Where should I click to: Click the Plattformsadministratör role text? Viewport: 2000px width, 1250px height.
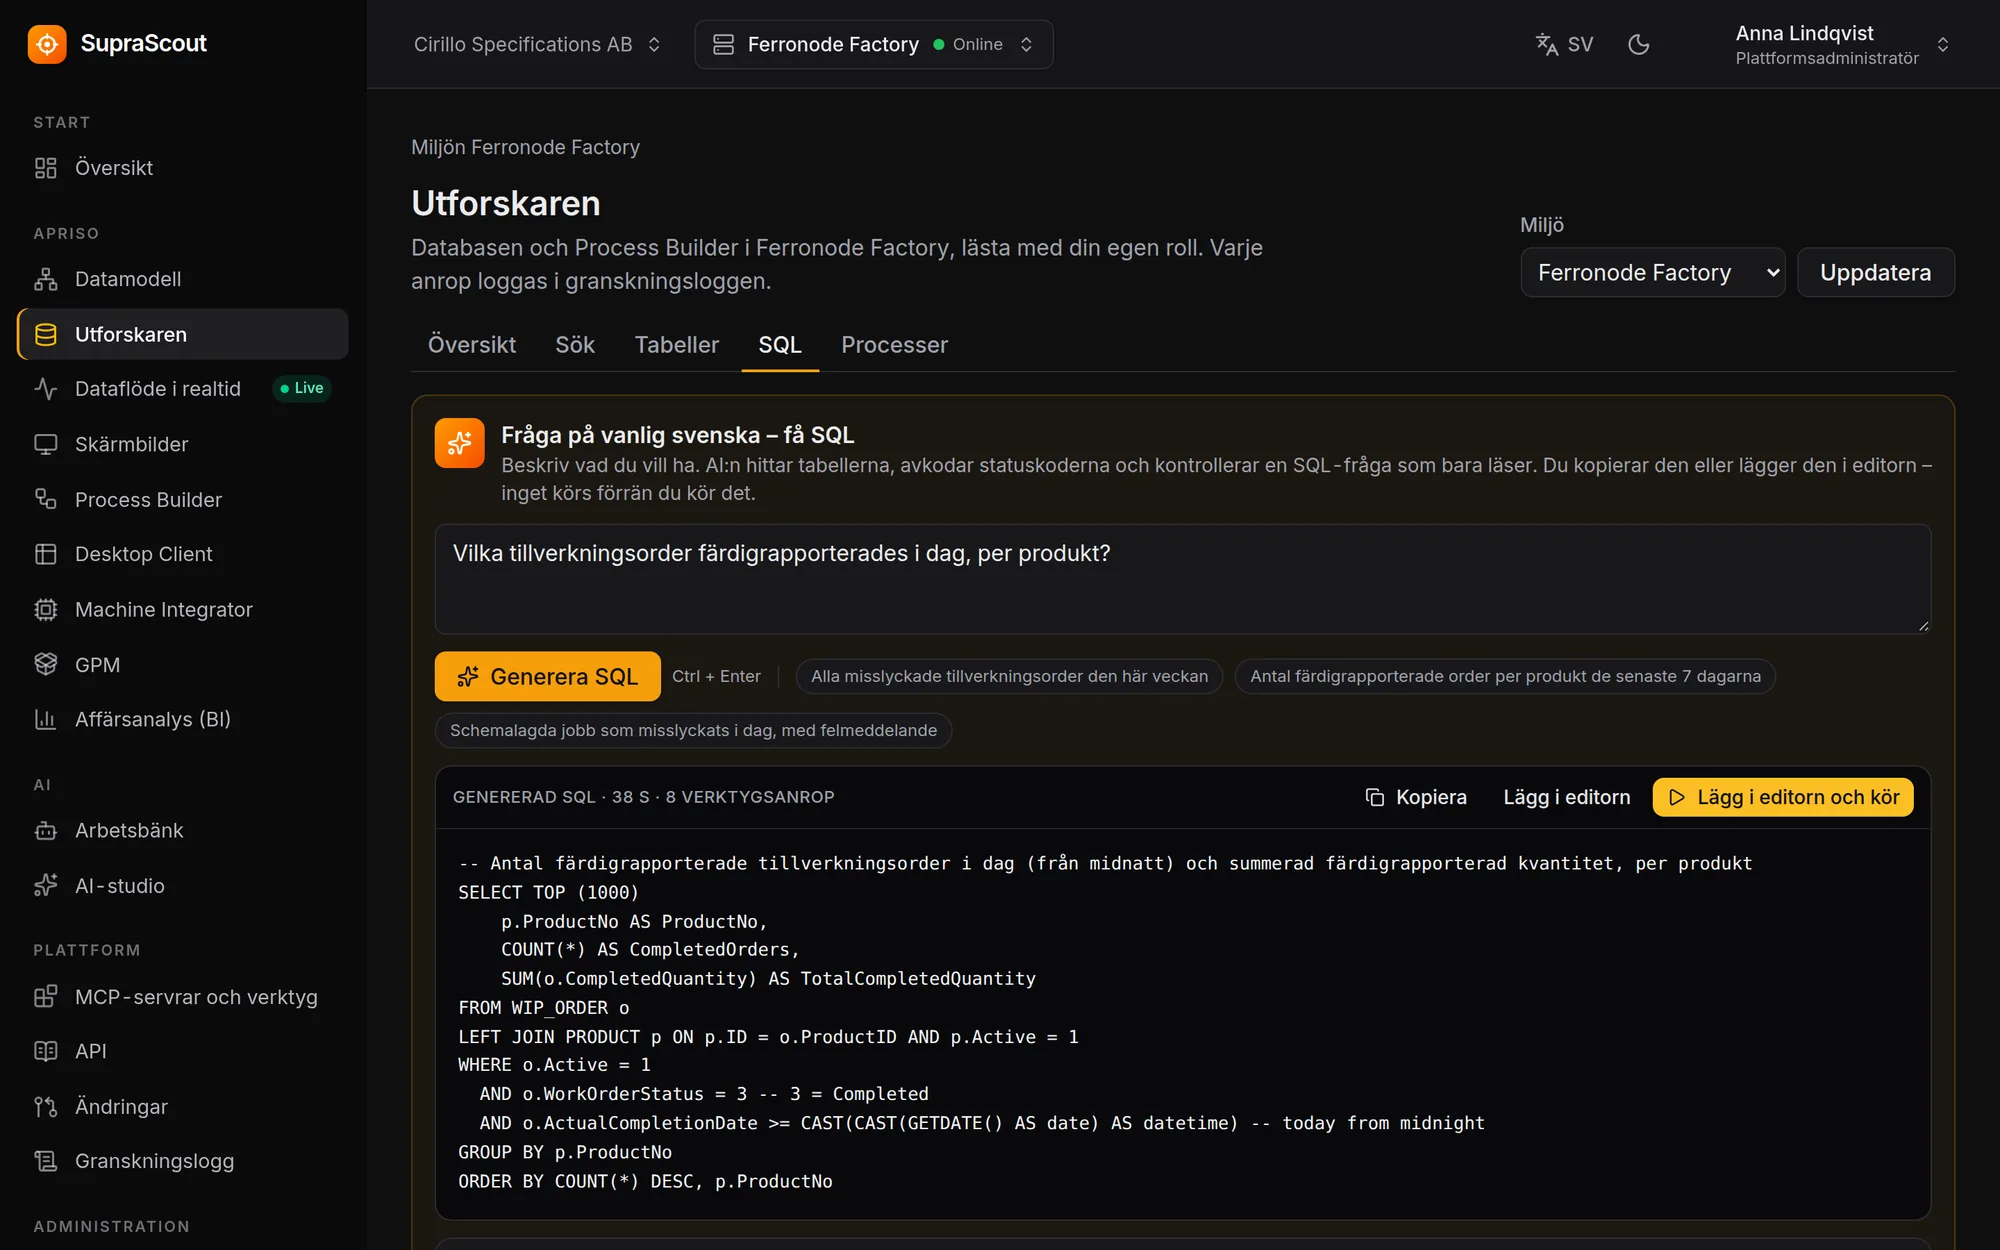point(1827,58)
